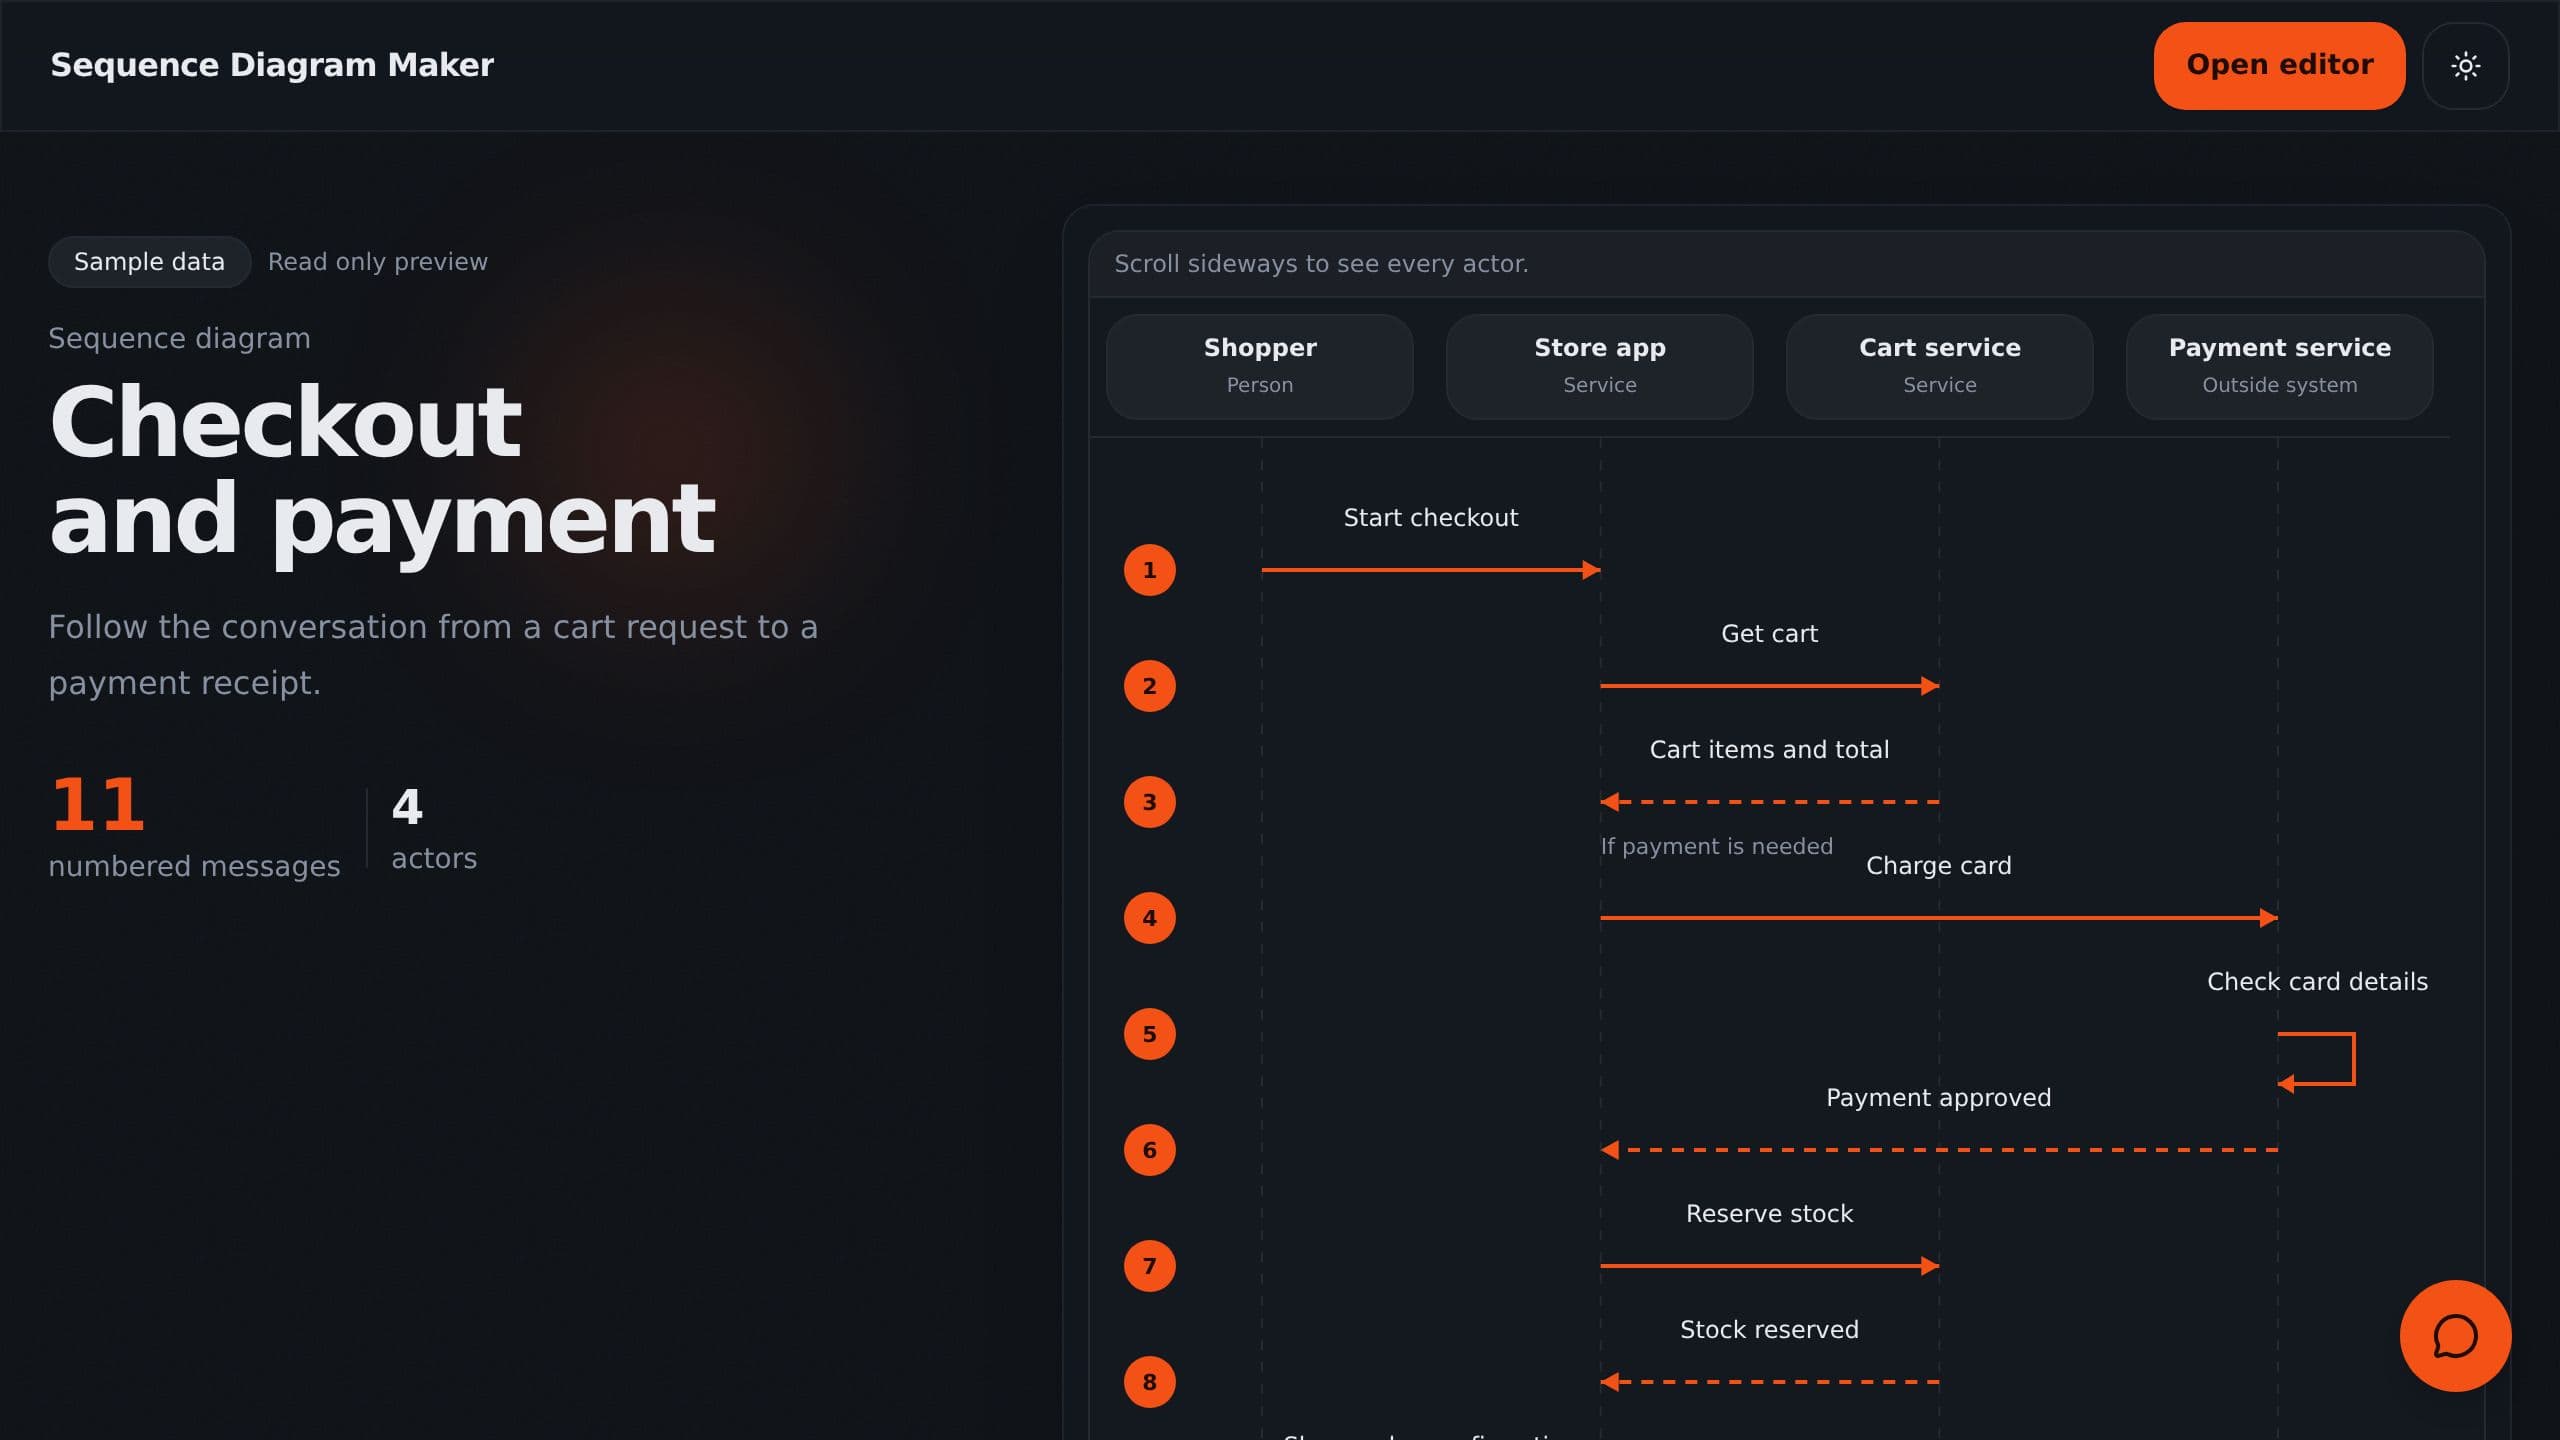Click the Stock reserved message label
The image size is (2560, 1440).
click(1769, 1329)
